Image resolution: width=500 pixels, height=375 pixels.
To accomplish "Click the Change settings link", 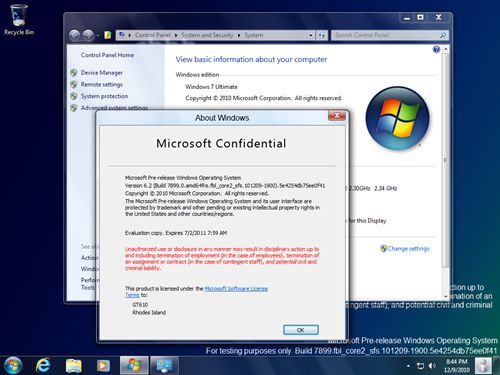I will 408,249.
